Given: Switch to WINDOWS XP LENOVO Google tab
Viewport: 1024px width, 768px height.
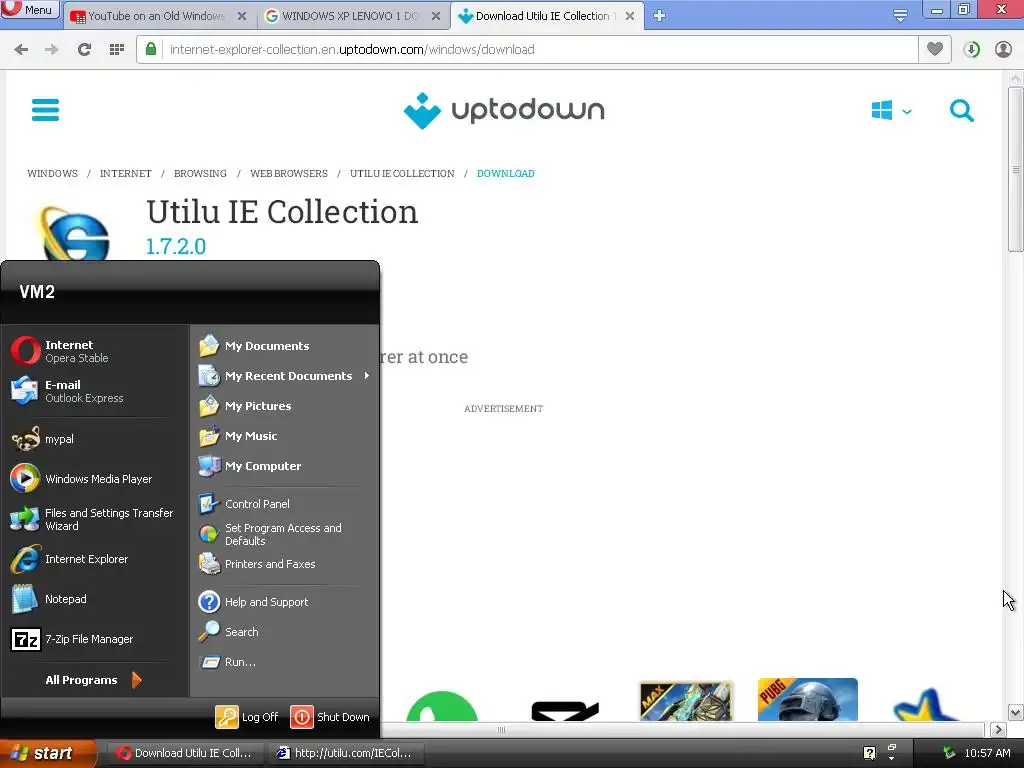Looking at the screenshot, I should click(x=349, y=16).
